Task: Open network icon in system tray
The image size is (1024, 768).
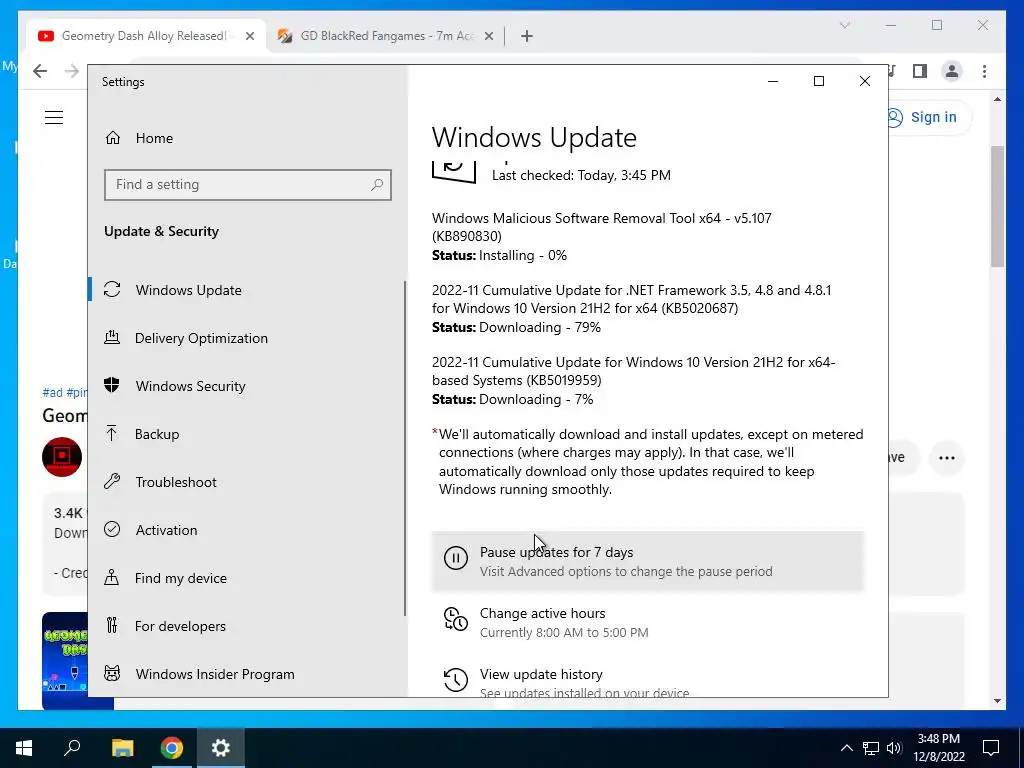Action: (871, 748)
